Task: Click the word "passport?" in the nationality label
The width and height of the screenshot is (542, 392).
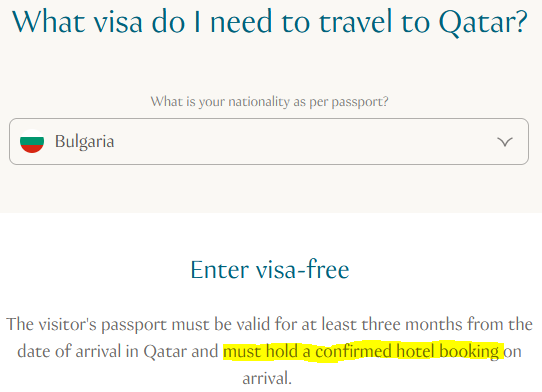Action: [360, 102]
